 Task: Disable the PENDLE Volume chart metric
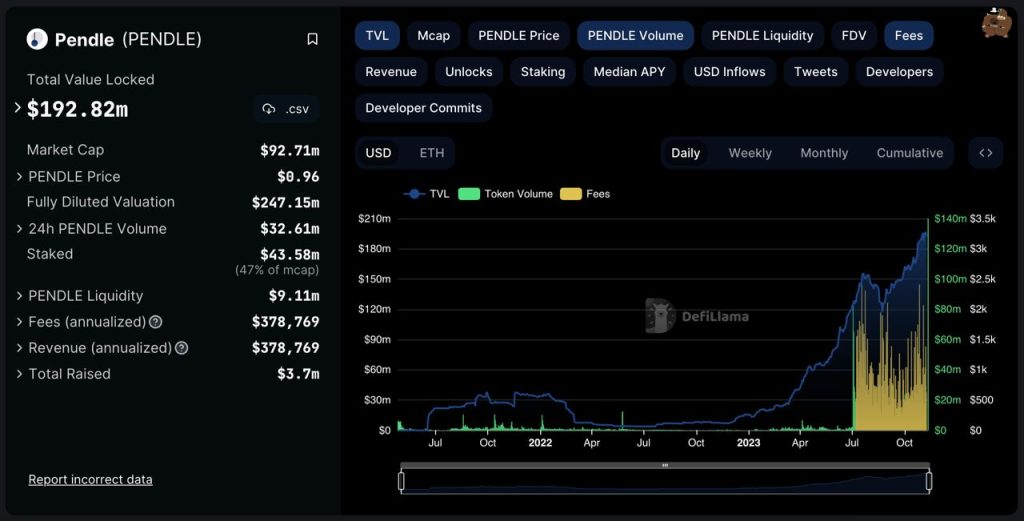[635, 35]
